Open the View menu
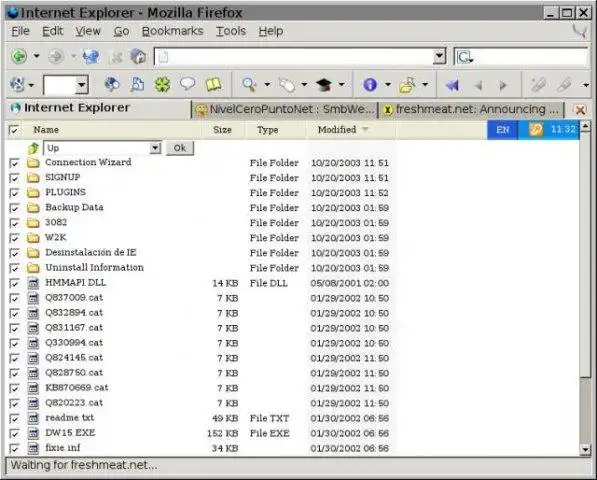Screen dimensions: 597x480 coord(88,31)
